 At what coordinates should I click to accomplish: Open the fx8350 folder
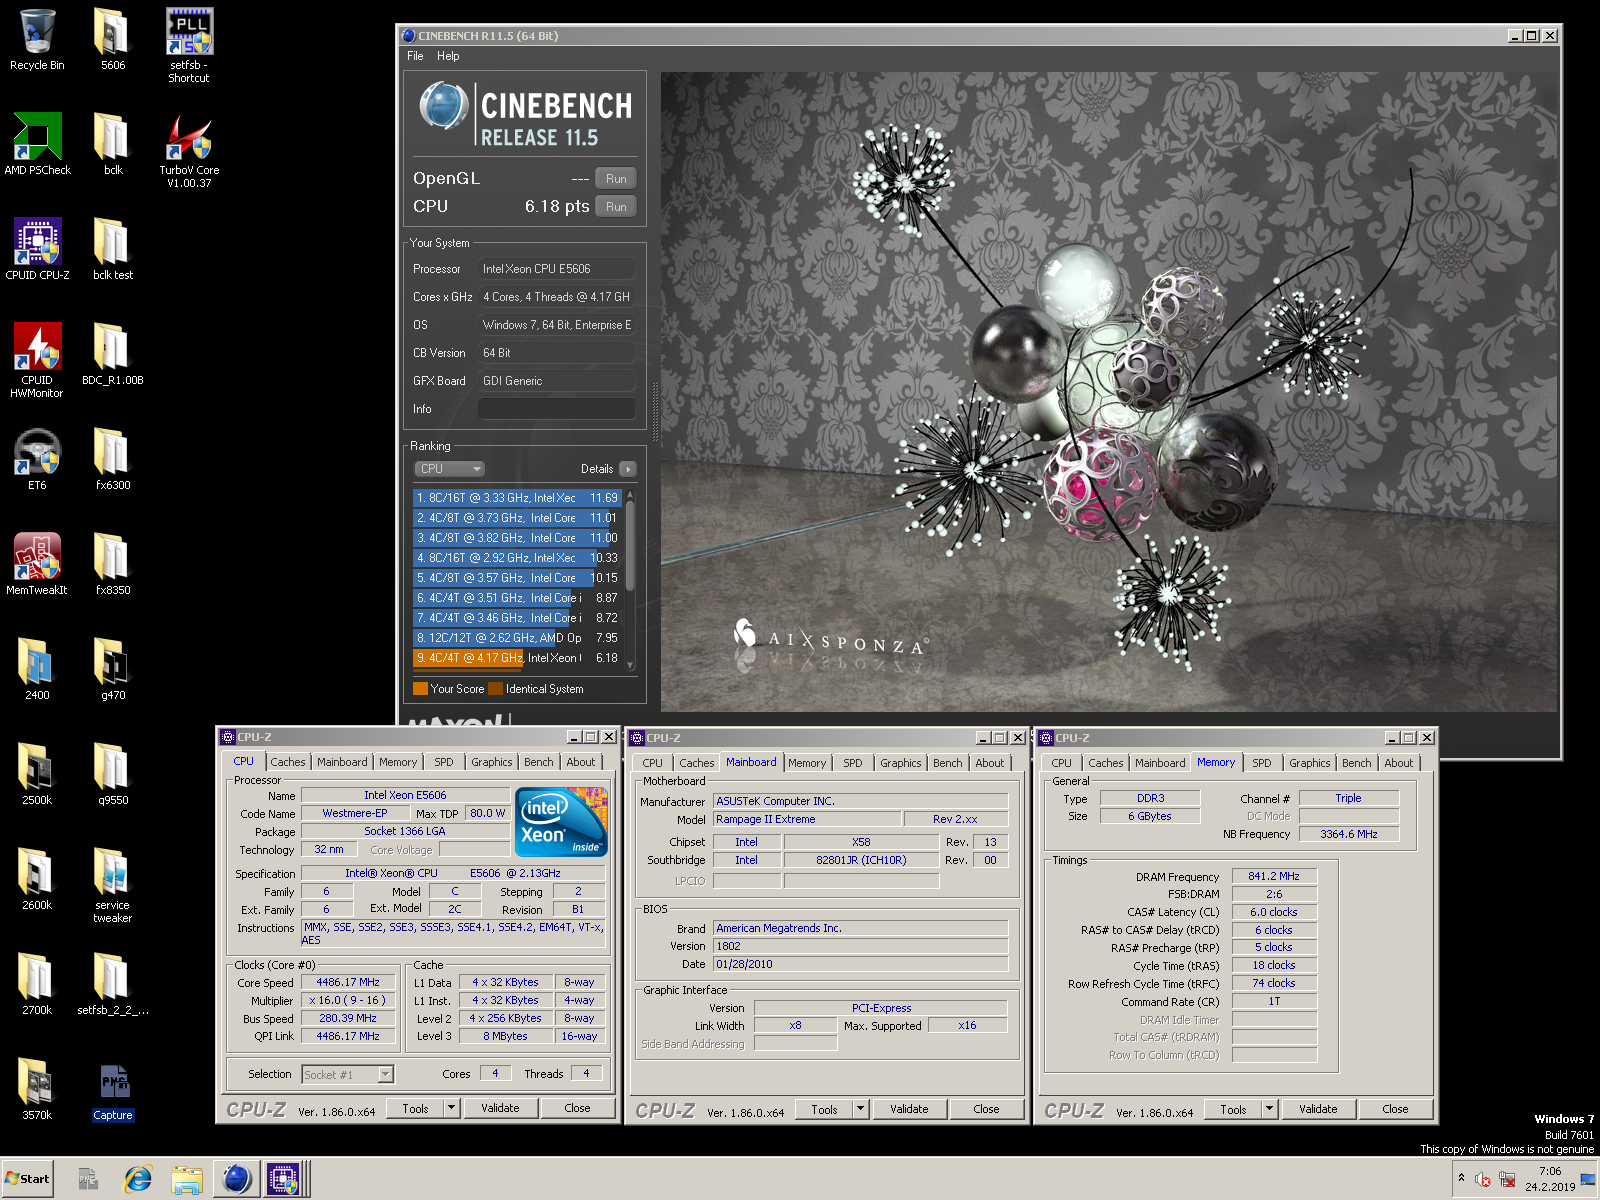point(112,564)
